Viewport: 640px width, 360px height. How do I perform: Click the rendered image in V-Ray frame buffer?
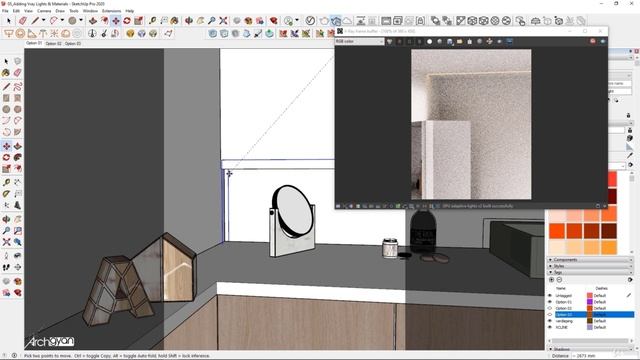click(x=471, y=124)
